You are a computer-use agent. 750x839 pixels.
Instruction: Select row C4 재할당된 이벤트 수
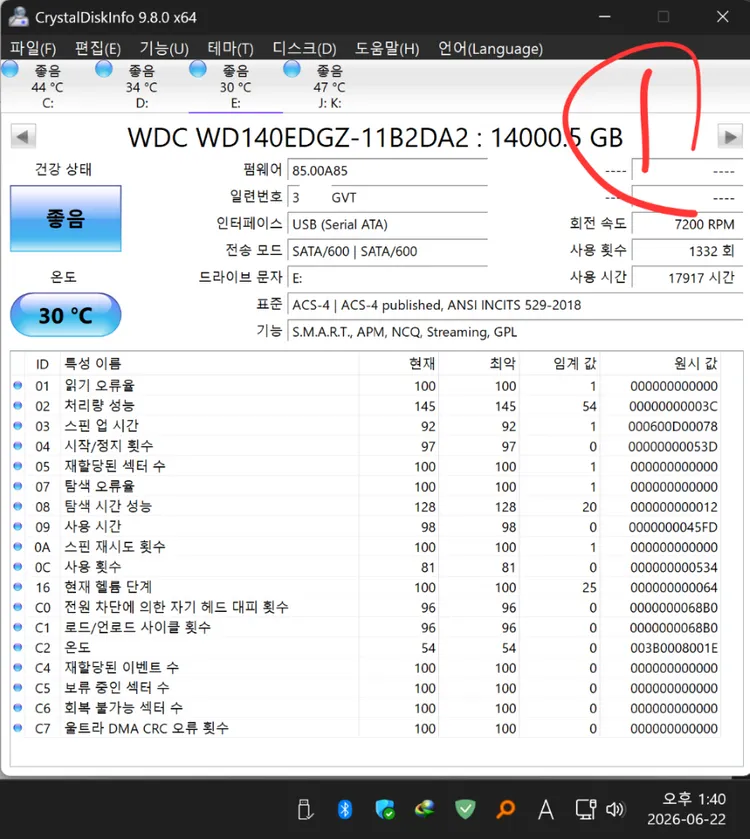(x=366, y=668)
